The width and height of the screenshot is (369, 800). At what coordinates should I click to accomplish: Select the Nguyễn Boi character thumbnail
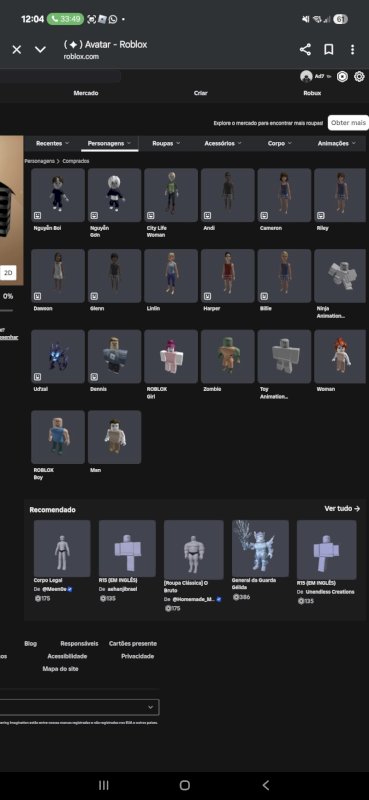58,195
